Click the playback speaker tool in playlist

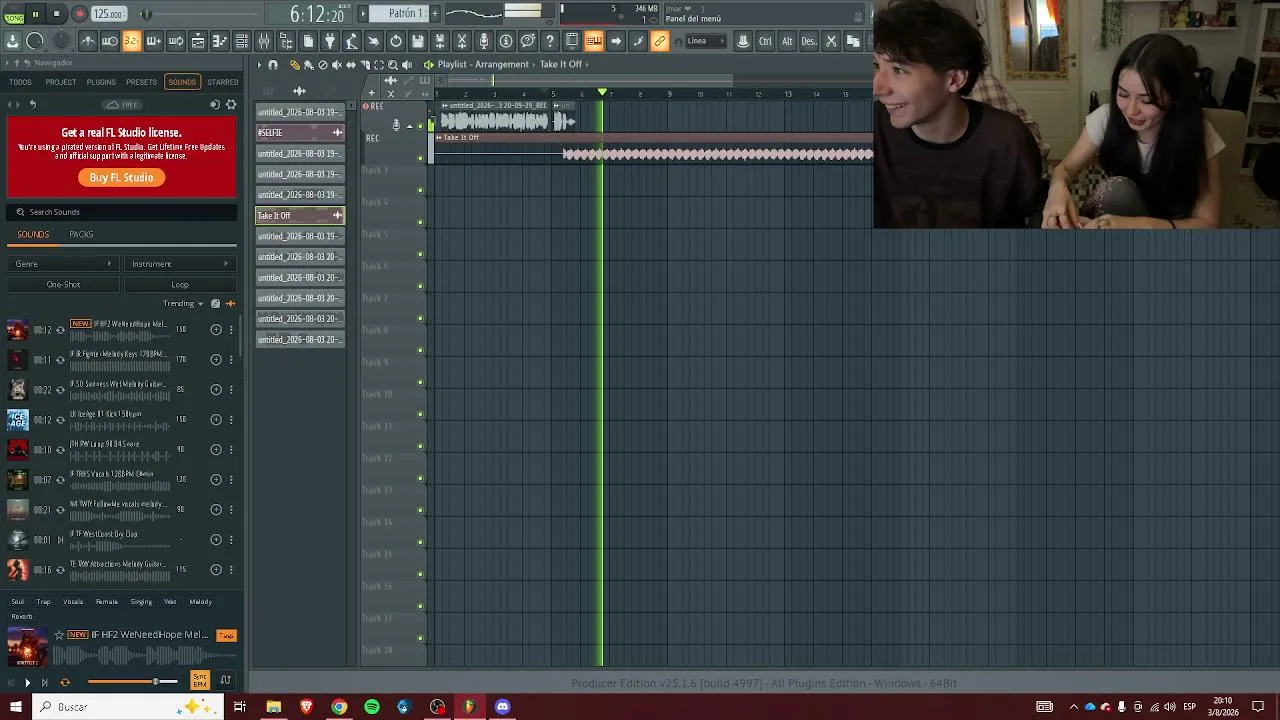[407, 64]
